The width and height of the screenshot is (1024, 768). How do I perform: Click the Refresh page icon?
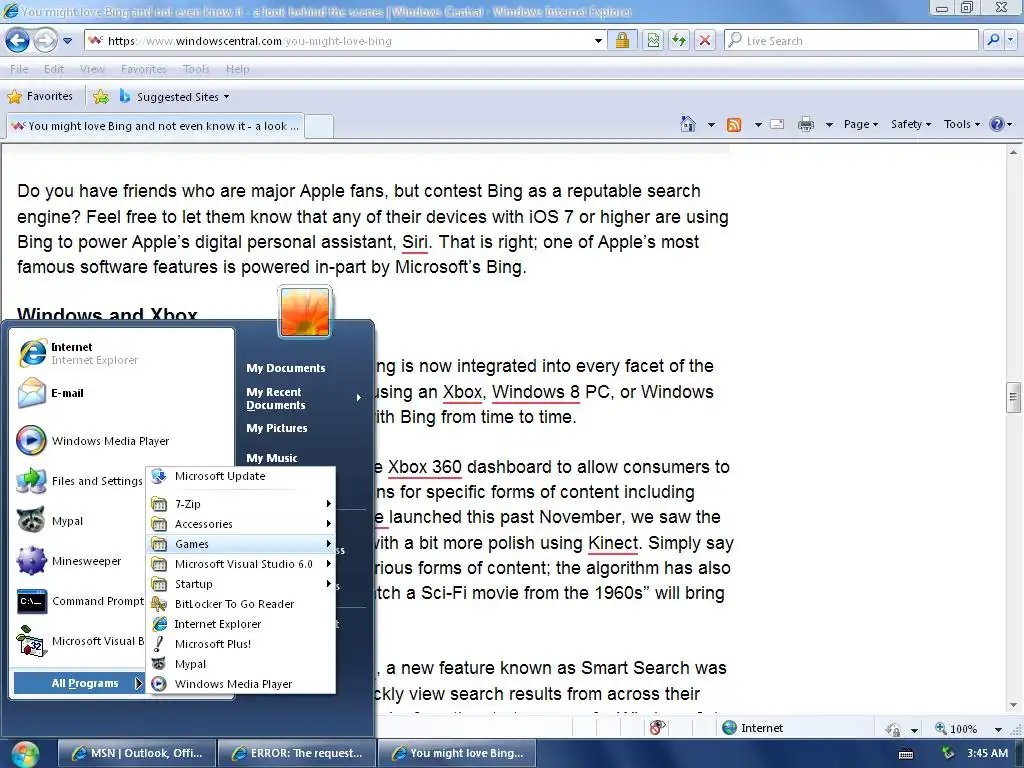tap(679, 40)
